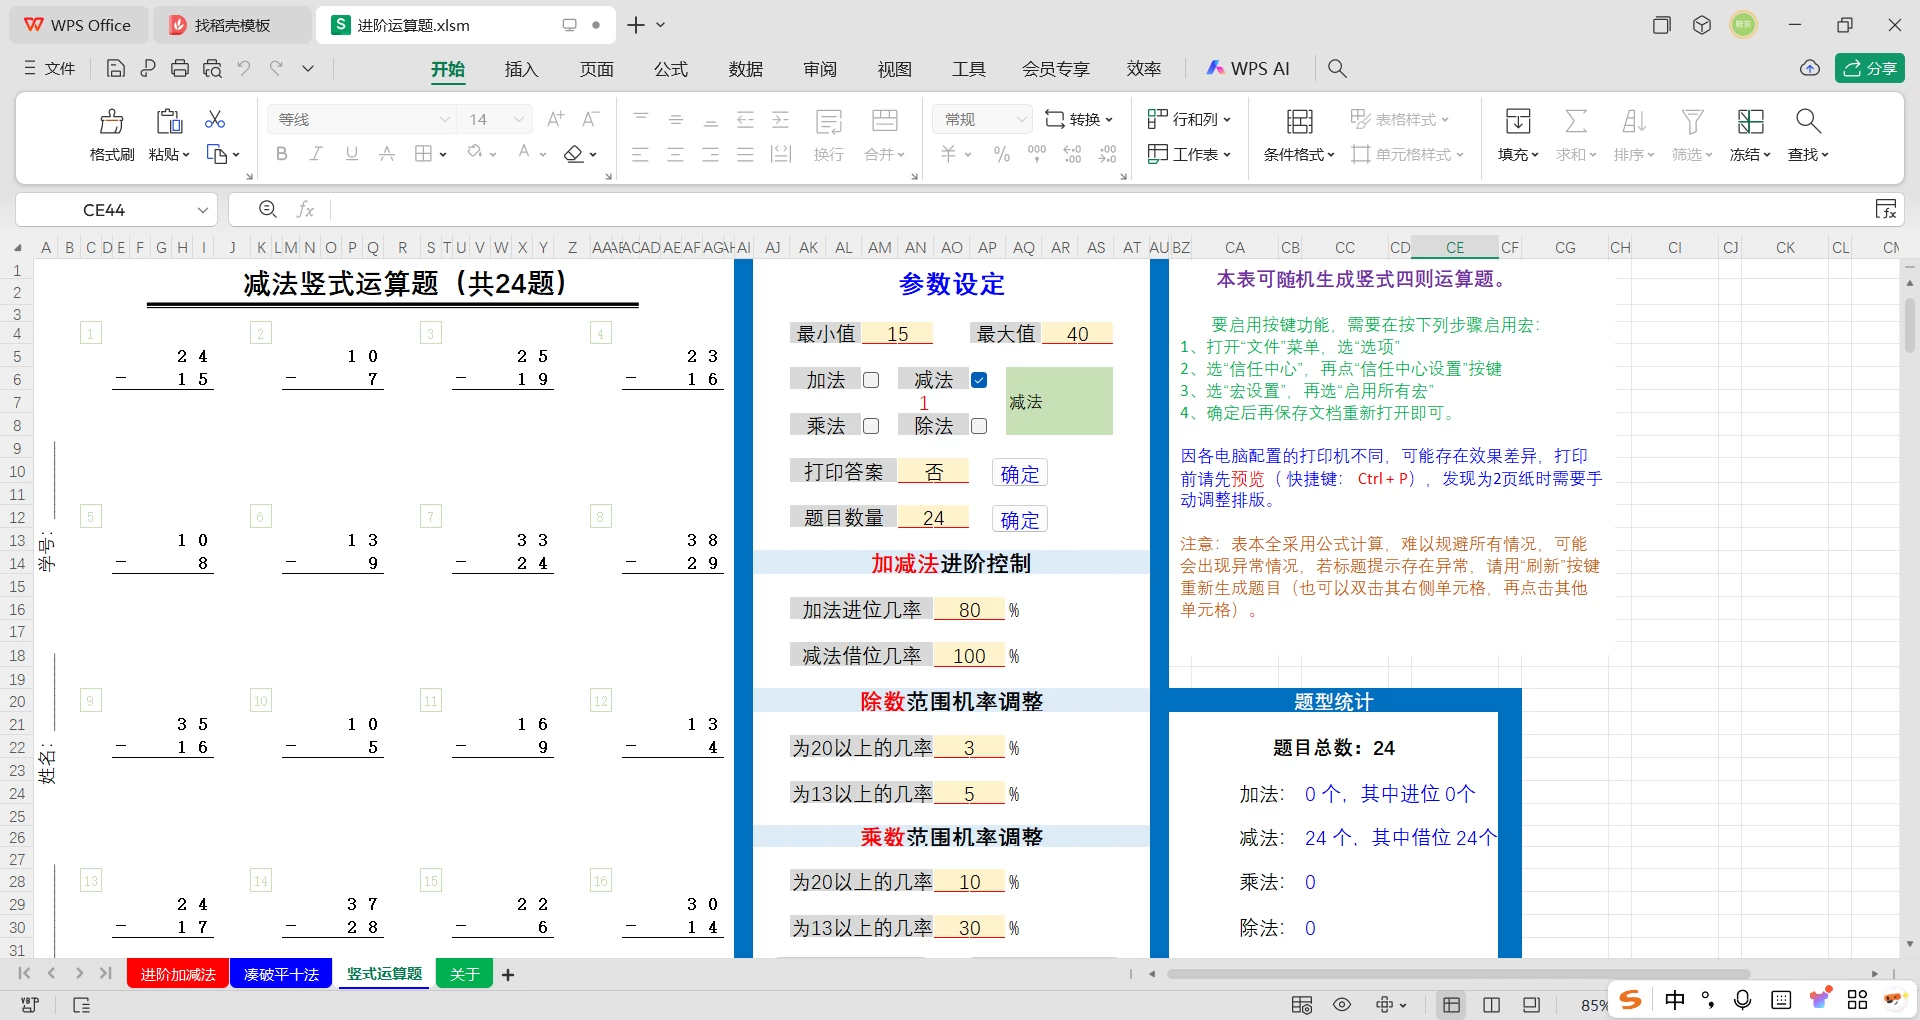
Task: Open the 公式 (Formulas) ribbon tab
Action: pos(671,69)
